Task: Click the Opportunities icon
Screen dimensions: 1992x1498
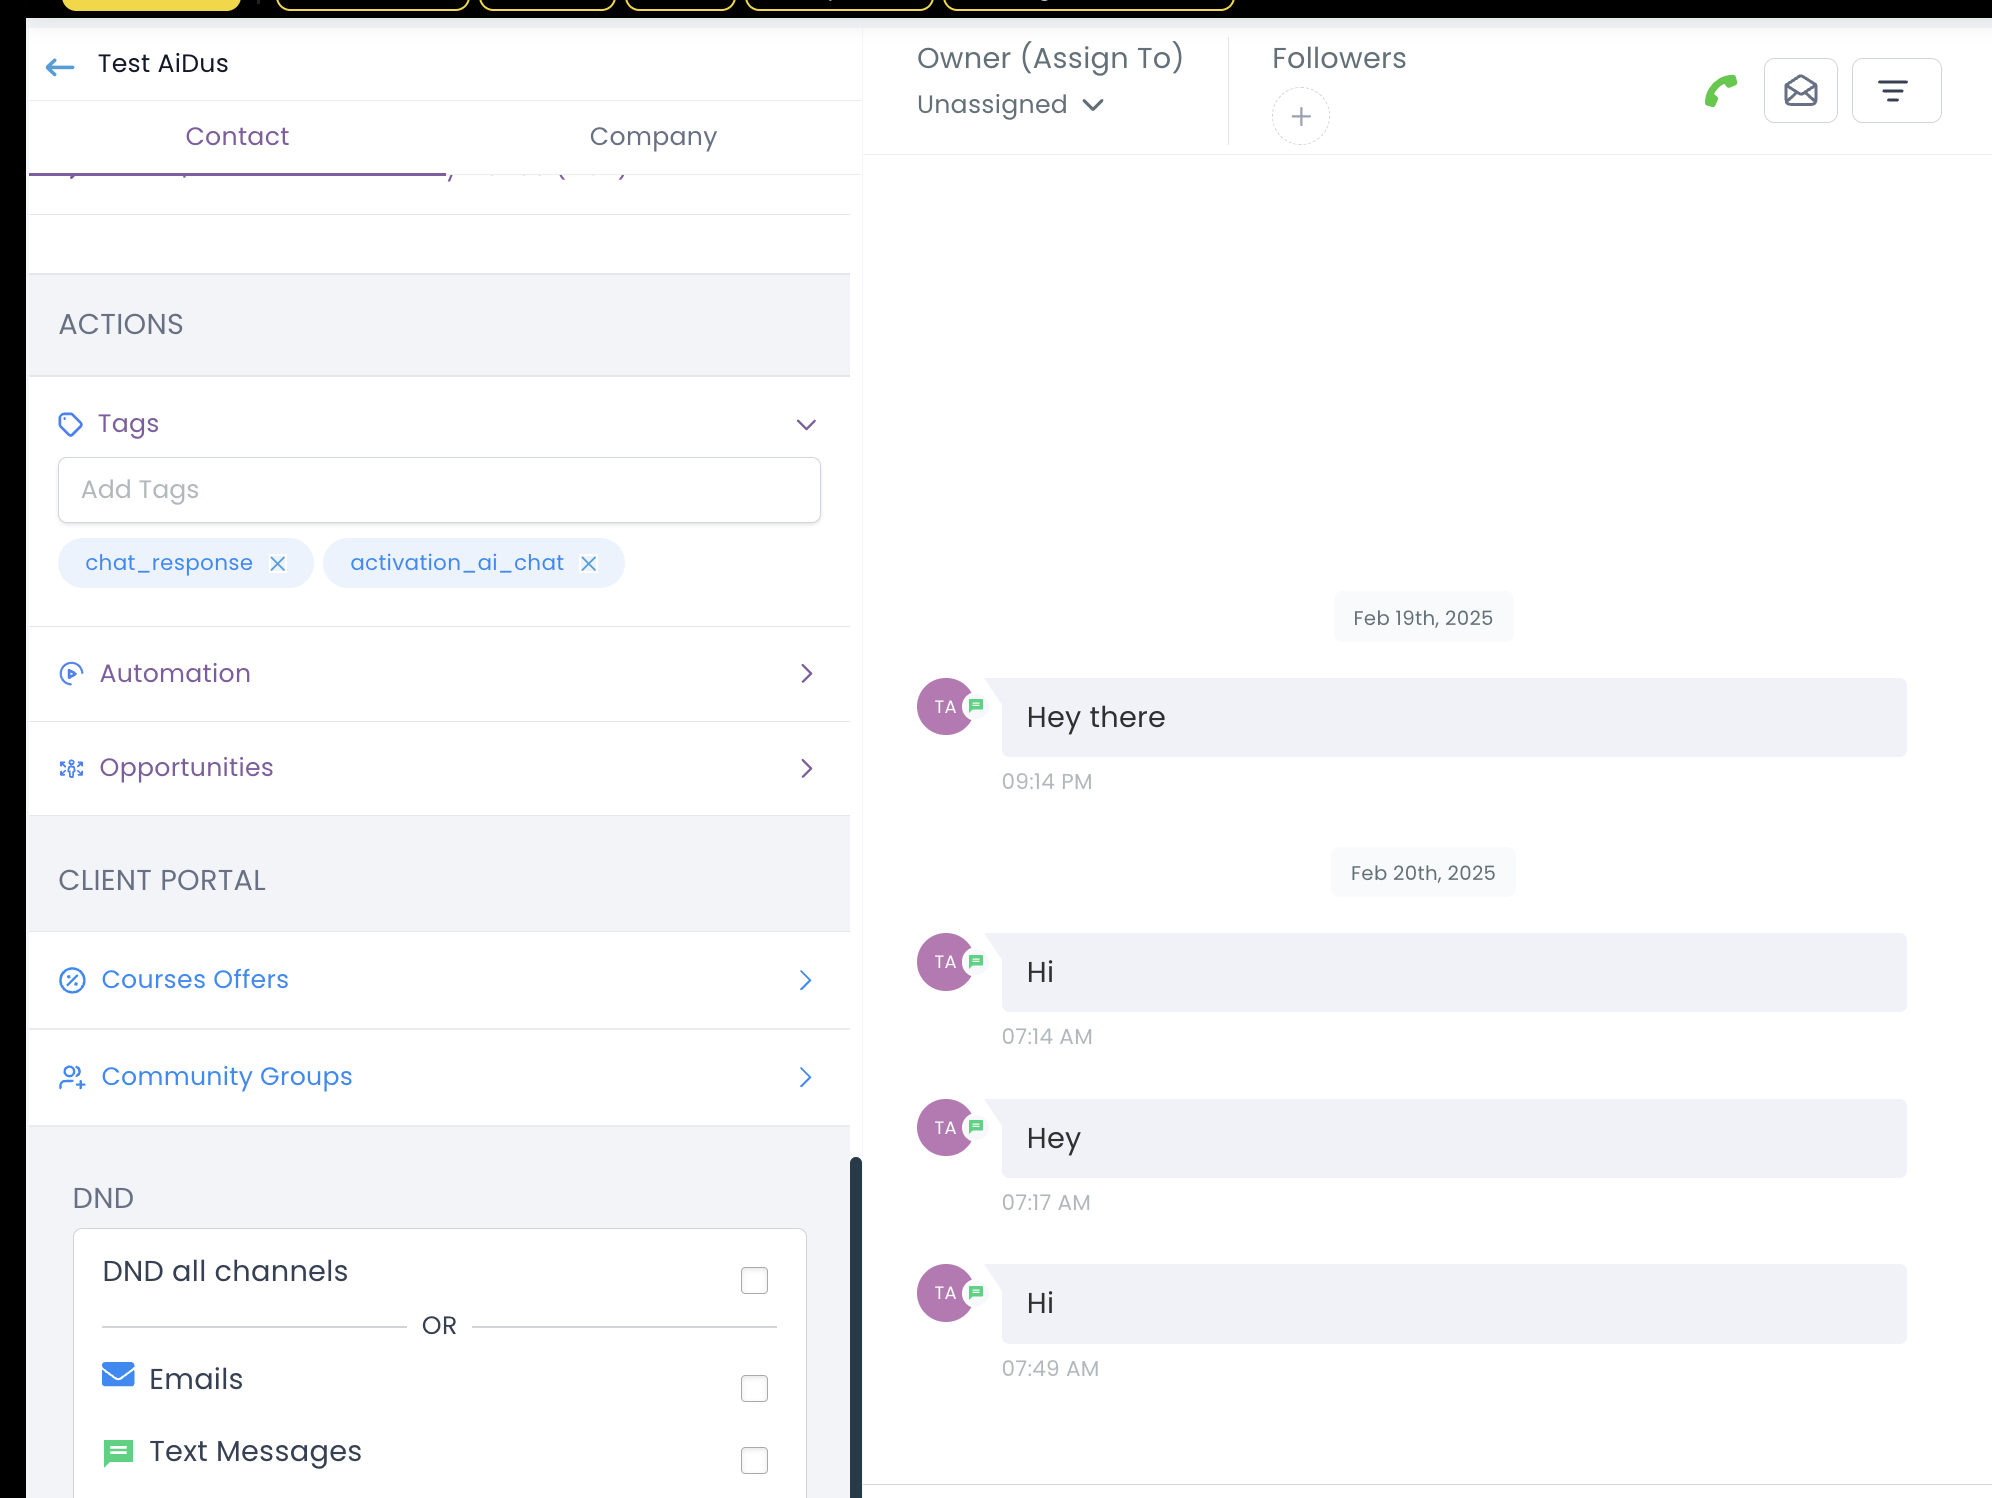Action: [70, 768]
